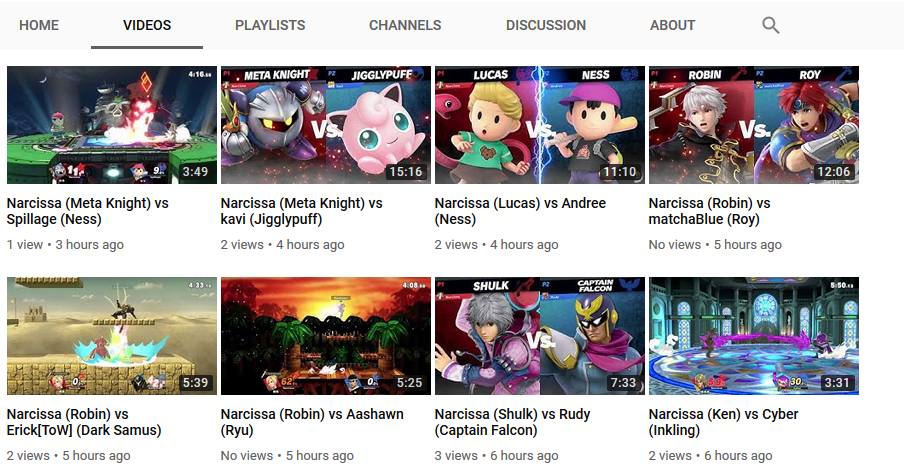Click the Videos tab
904x476 pixels.
[x=147, y=25]
